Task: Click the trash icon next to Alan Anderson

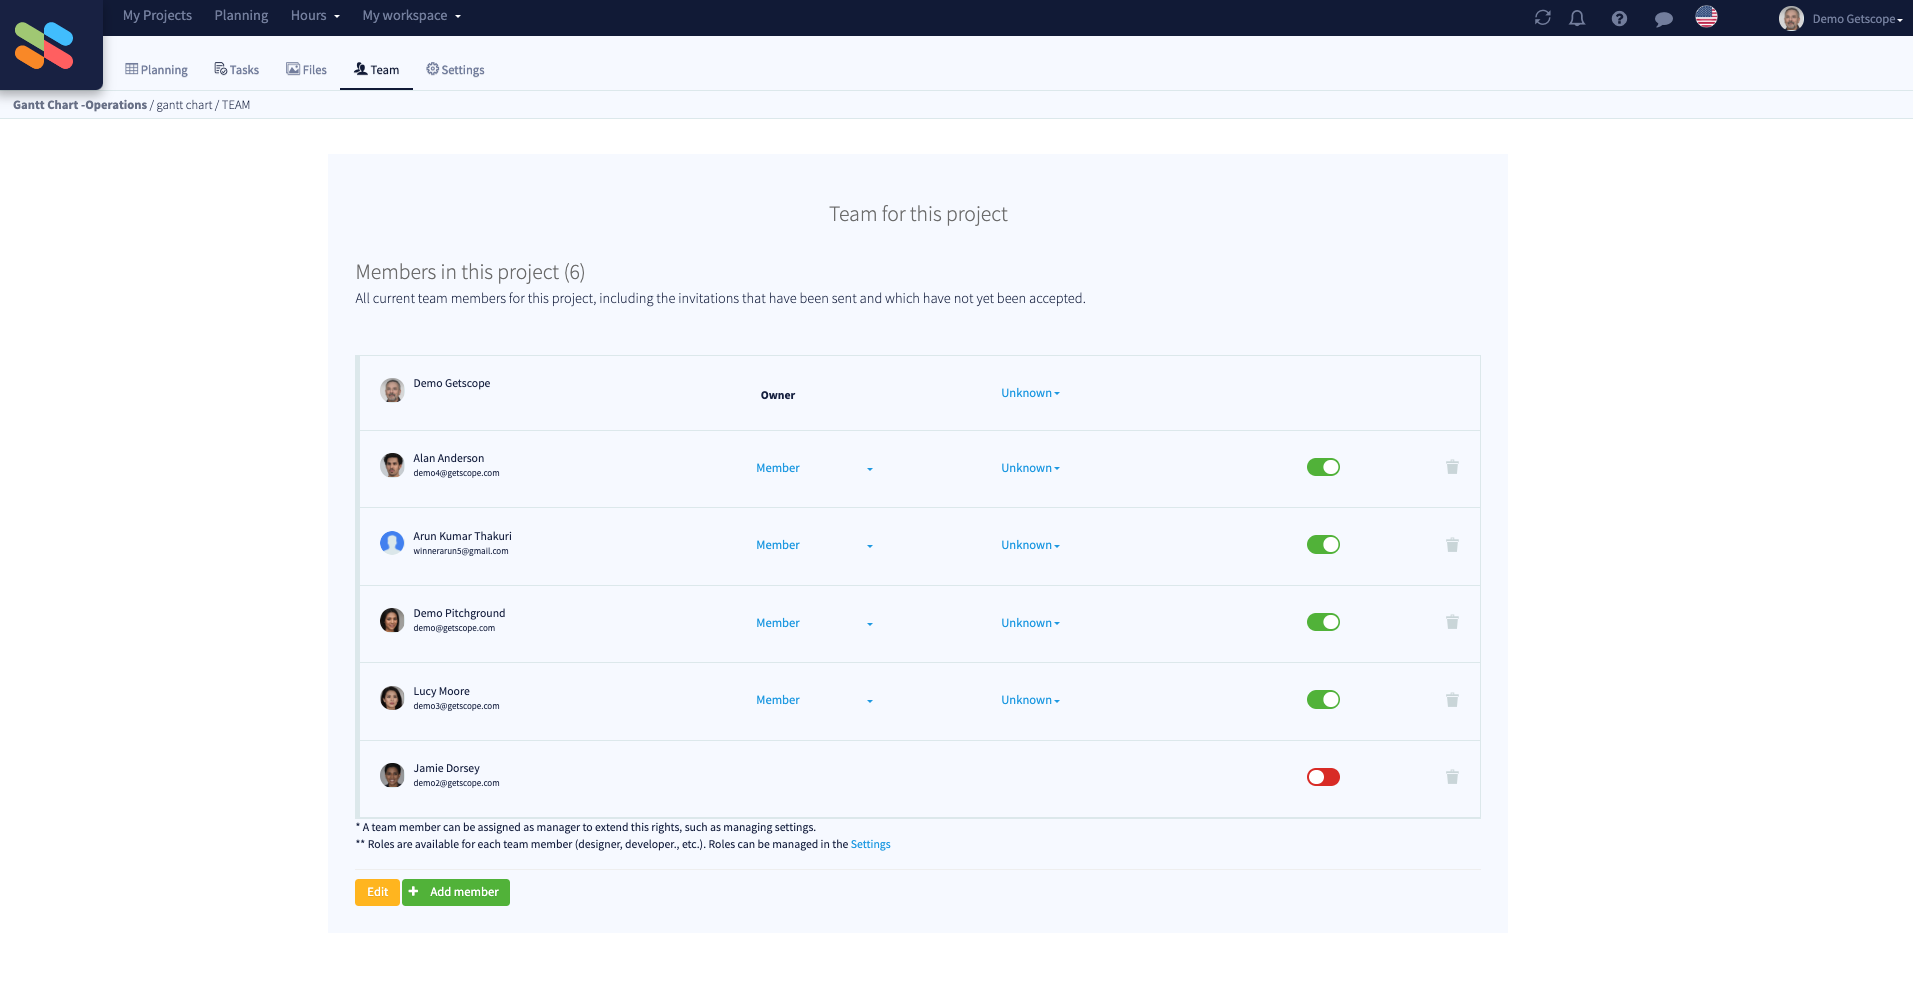Action: [1452, 467]
